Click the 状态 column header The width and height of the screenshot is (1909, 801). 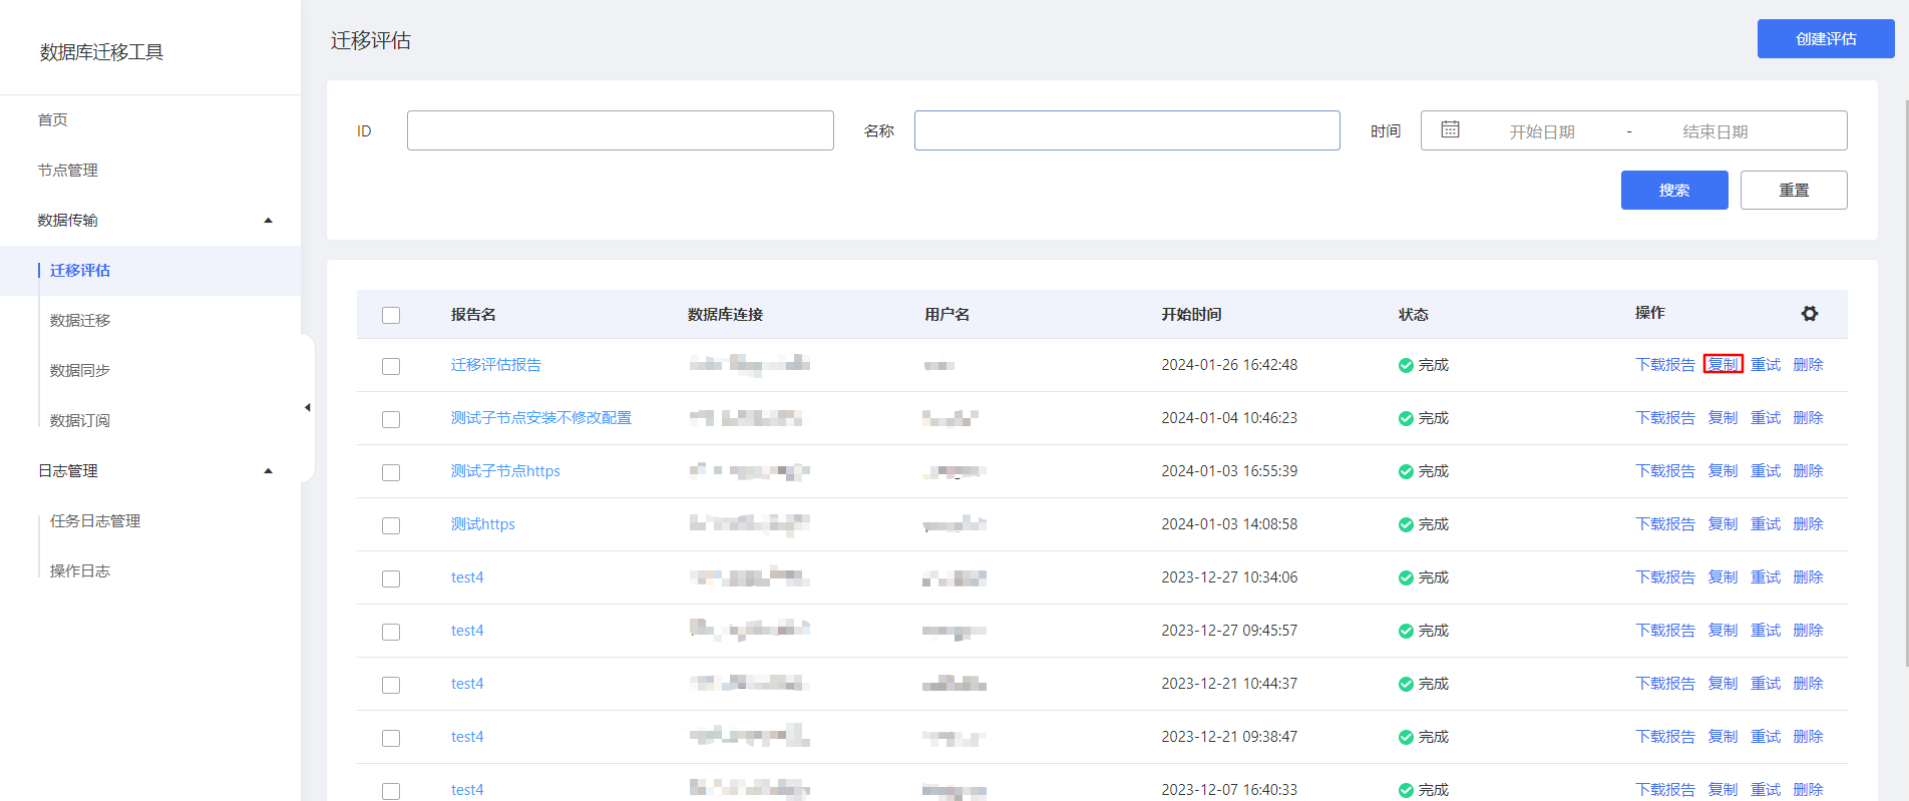click(x=1413, y=314)
